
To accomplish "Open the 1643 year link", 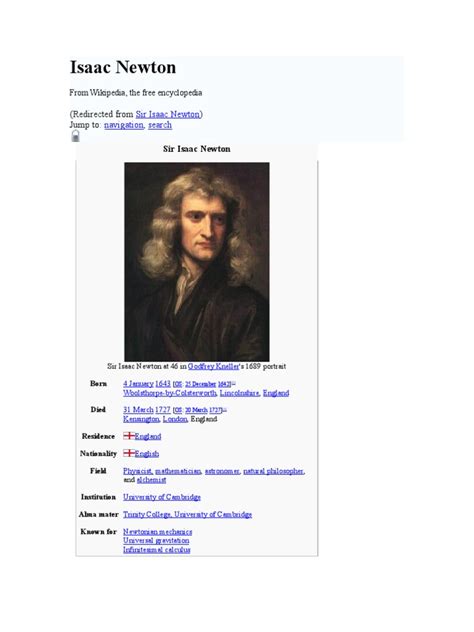I will pyautogui.click(x=163, y=384).
